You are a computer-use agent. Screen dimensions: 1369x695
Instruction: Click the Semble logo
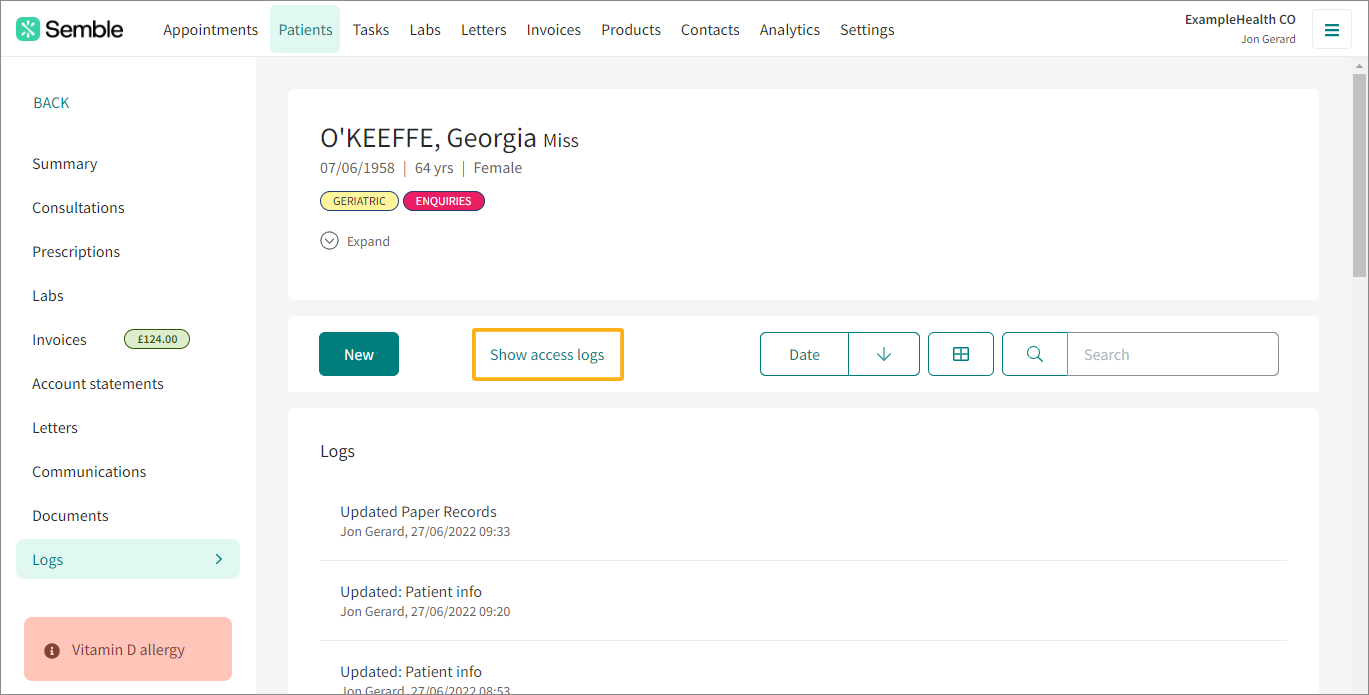(x=70, y=29)
